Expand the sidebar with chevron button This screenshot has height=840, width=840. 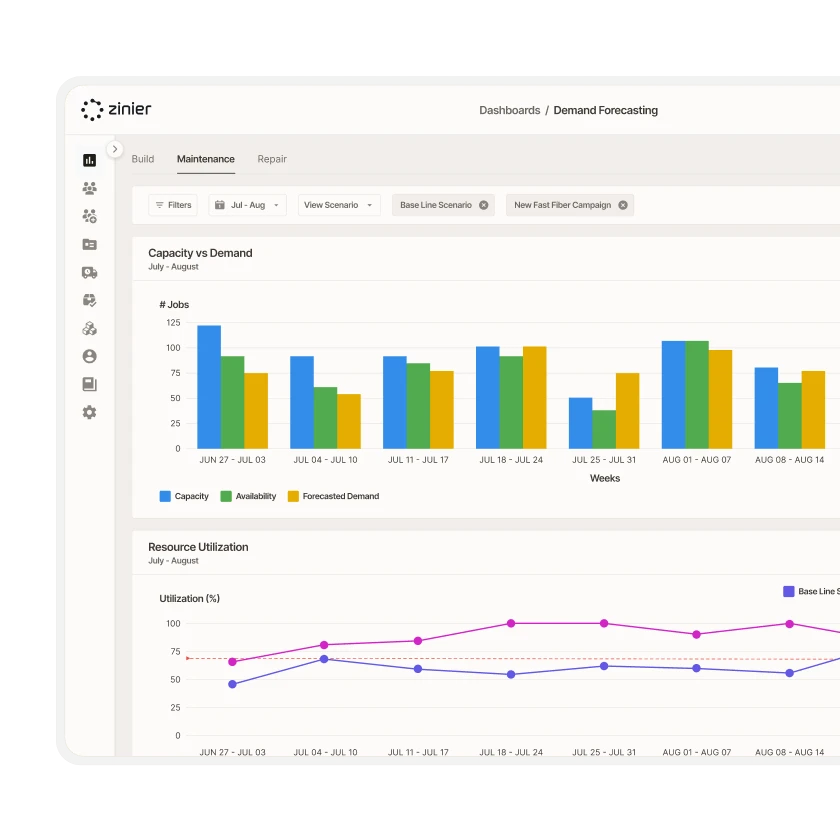[x=115, y=149]
